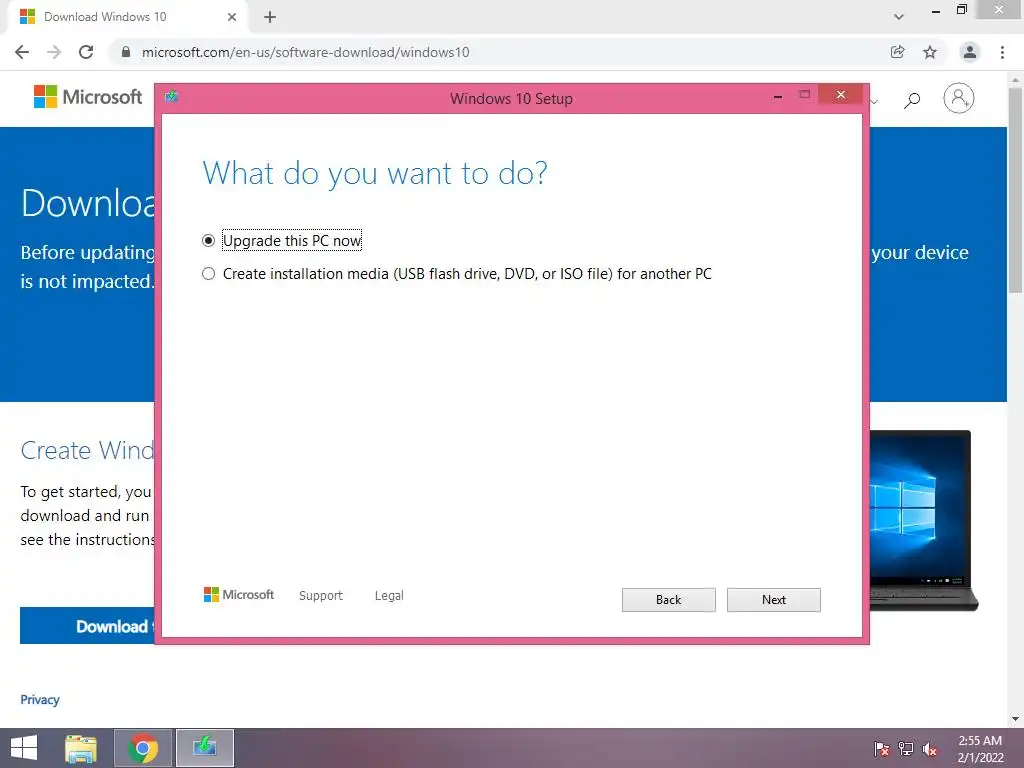Click the address bar URL field
Screen dimensions: 1024x768
click(306, 52)
